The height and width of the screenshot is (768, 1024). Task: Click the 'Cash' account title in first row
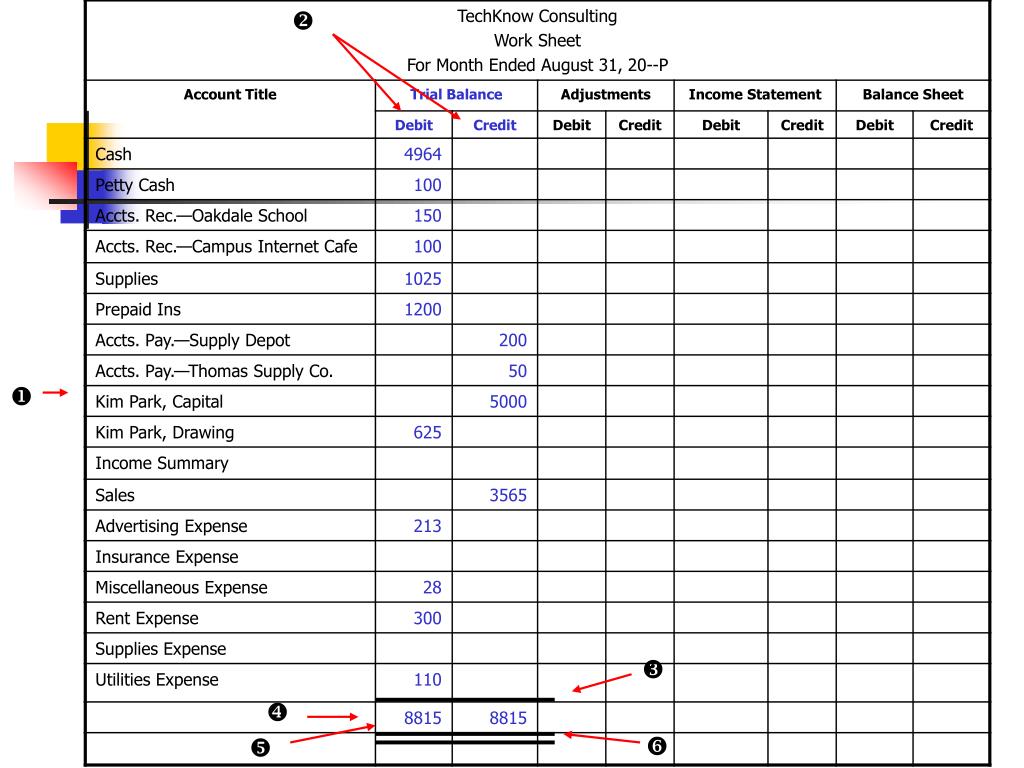pyautogui.click(x=114, y=154)
